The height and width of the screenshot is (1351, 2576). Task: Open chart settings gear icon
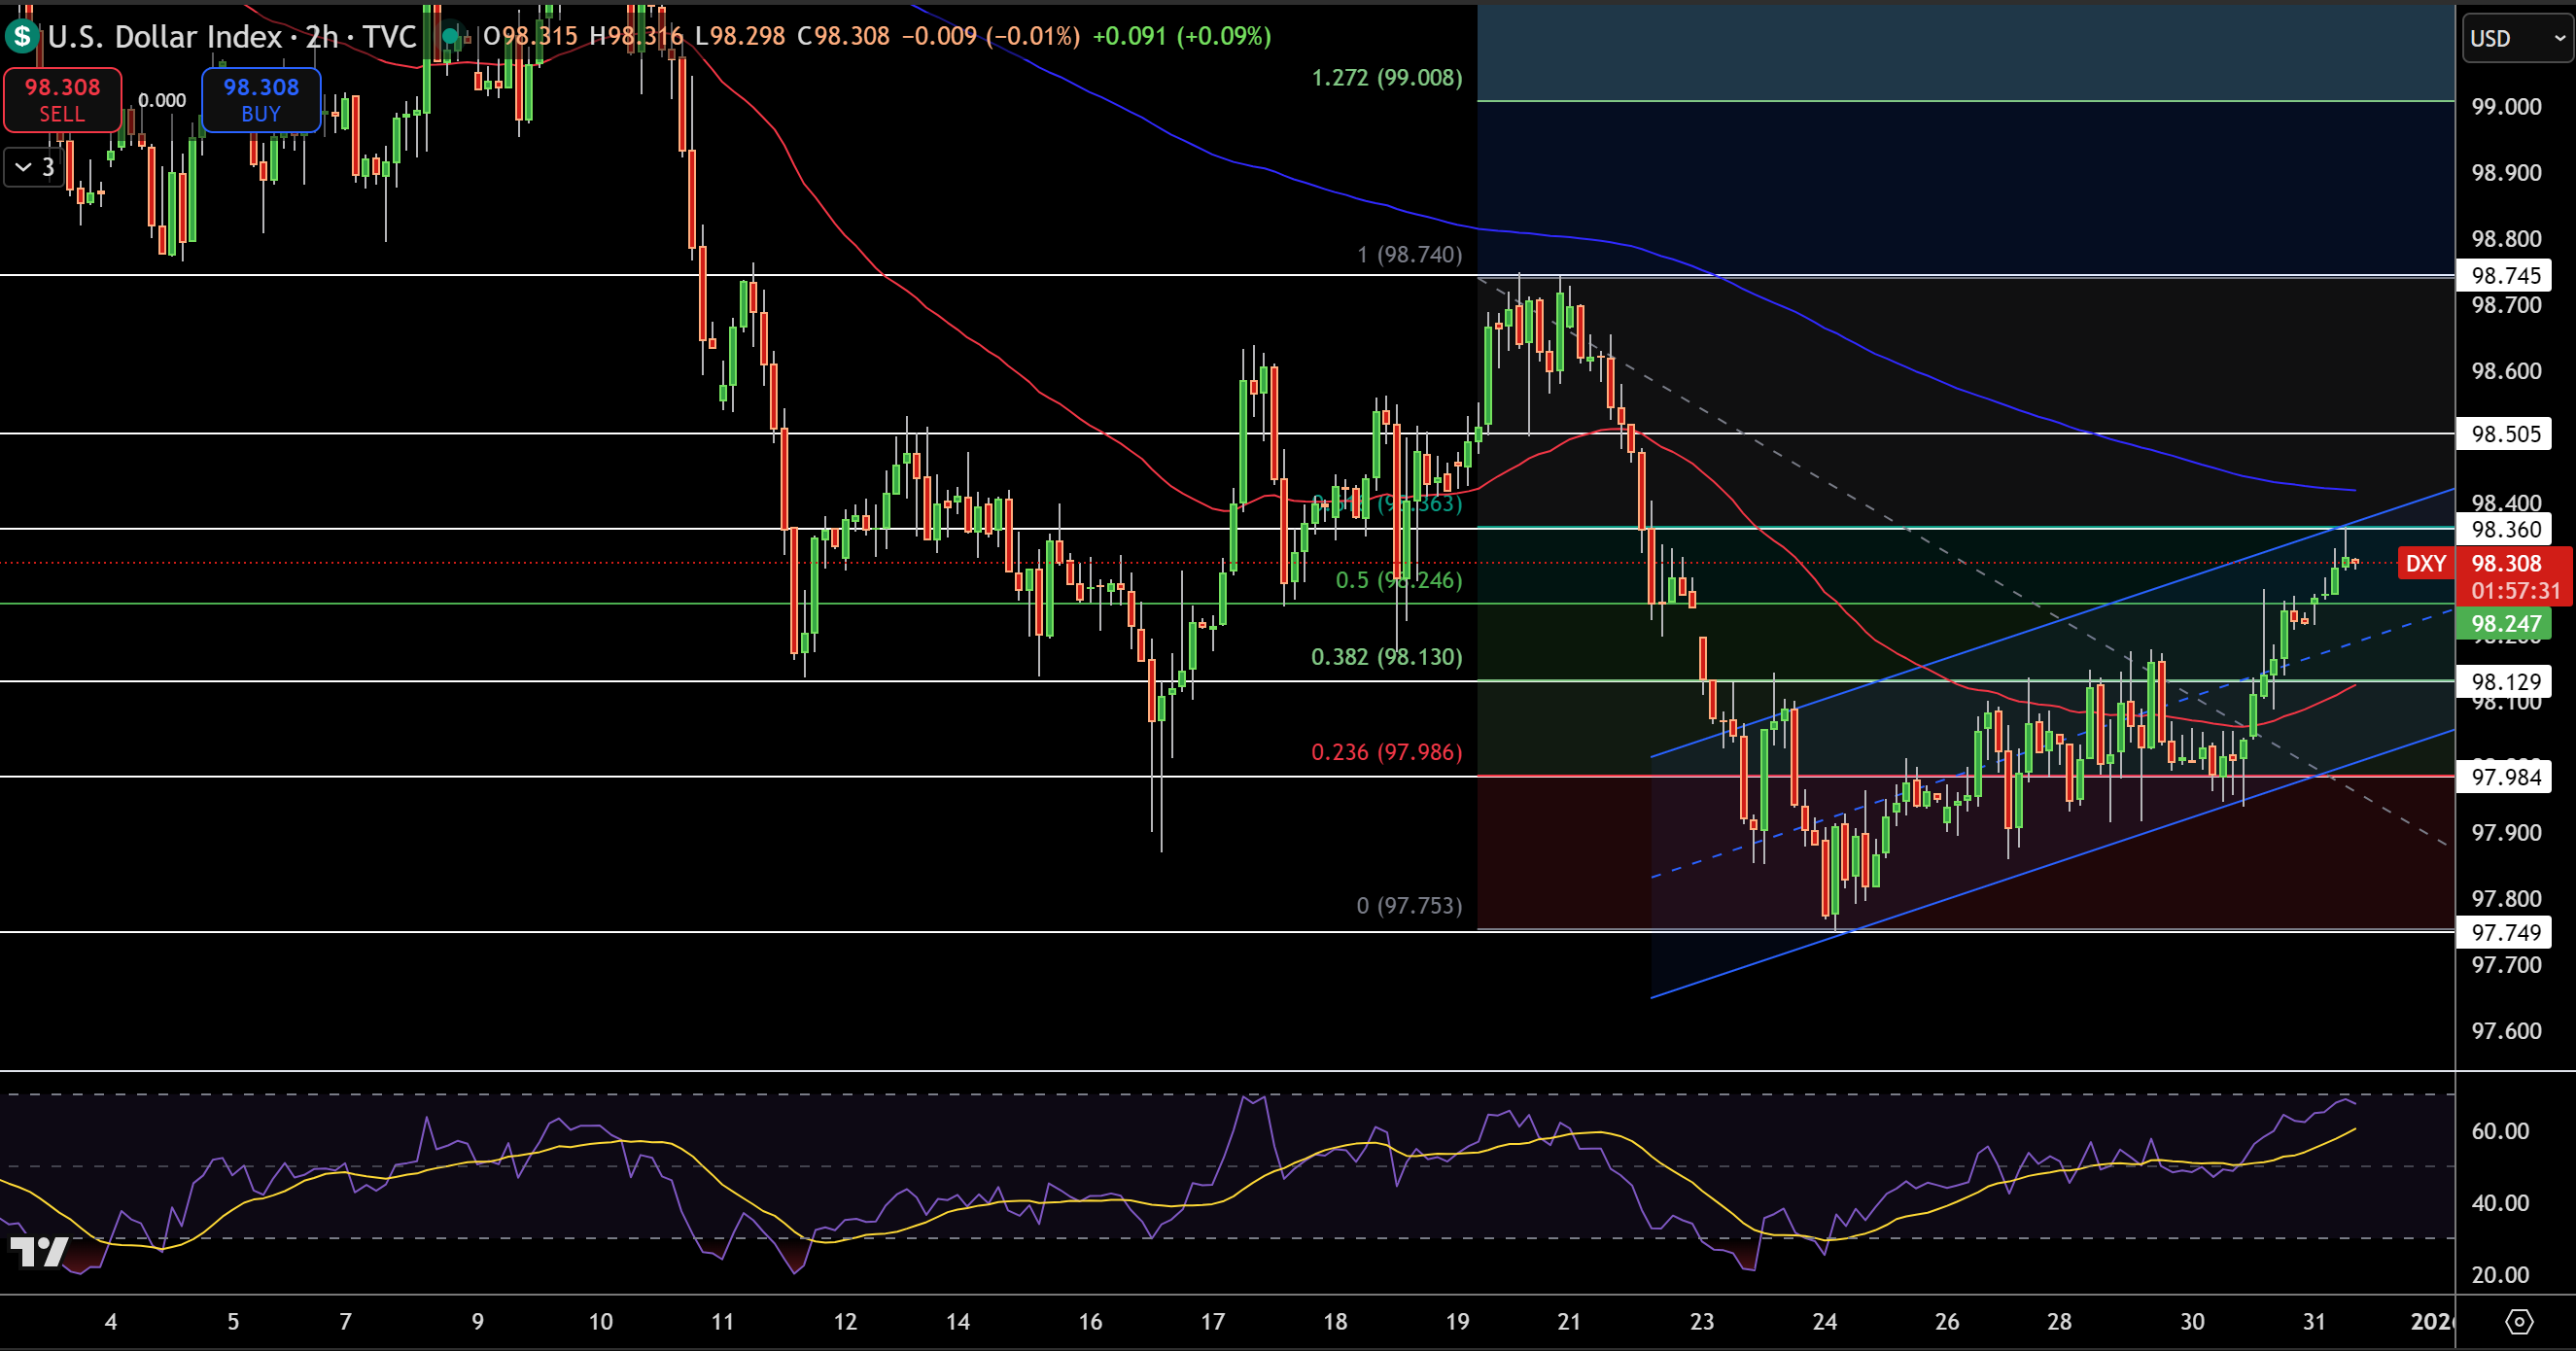point(2519,1321)
